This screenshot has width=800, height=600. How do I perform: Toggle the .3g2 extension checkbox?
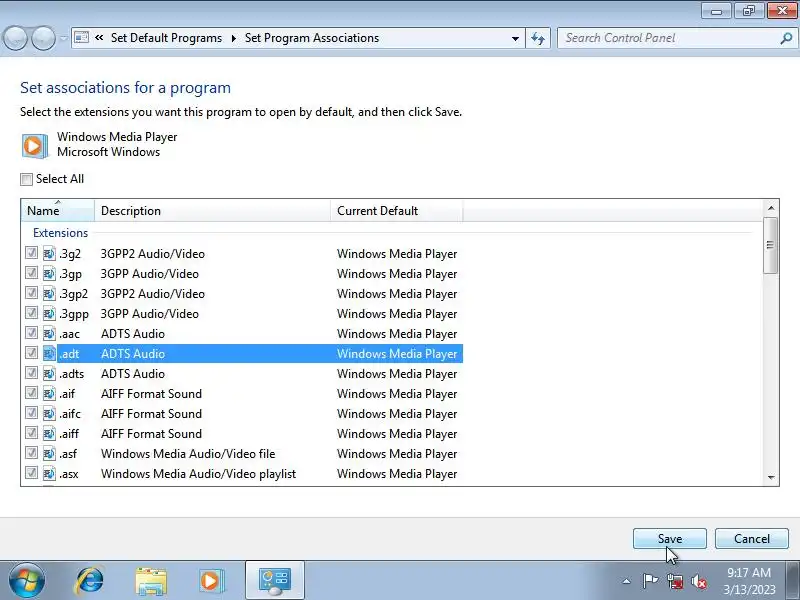point(32,253)
